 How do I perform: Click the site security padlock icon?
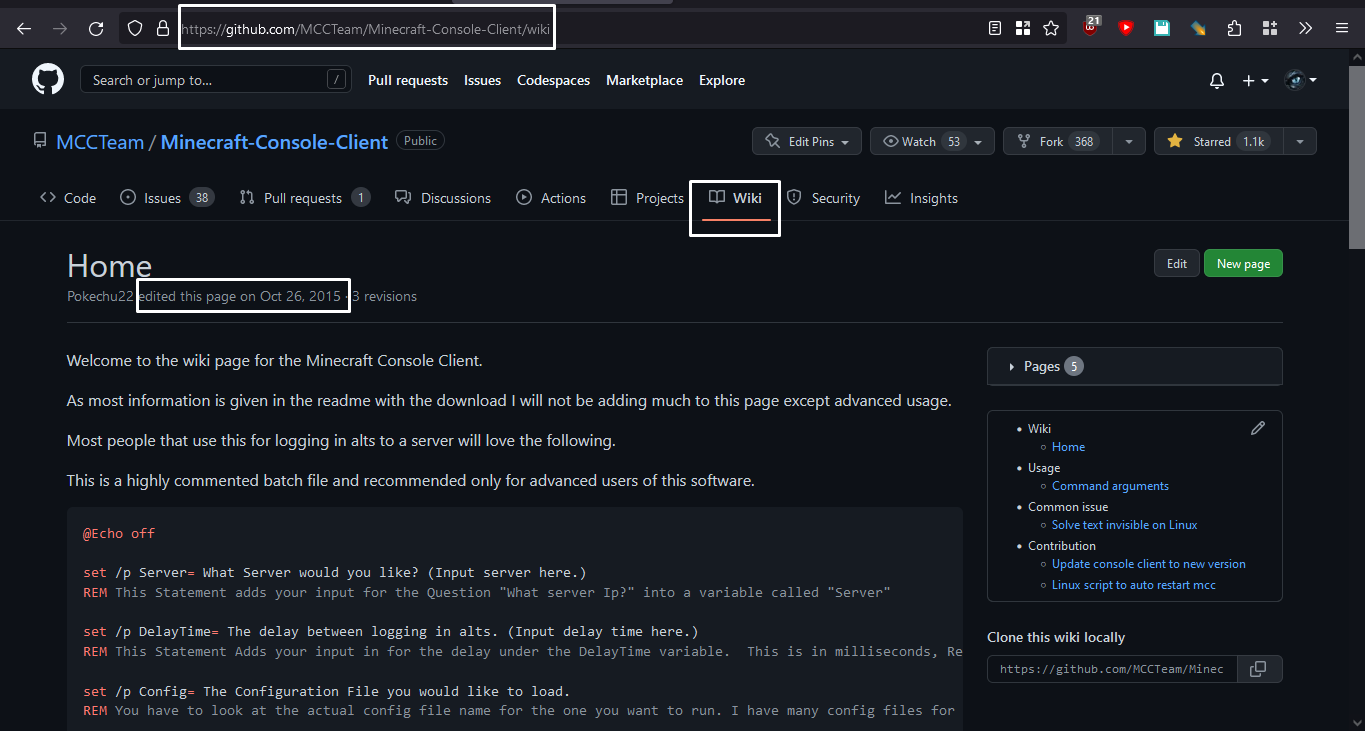point(162,28)
